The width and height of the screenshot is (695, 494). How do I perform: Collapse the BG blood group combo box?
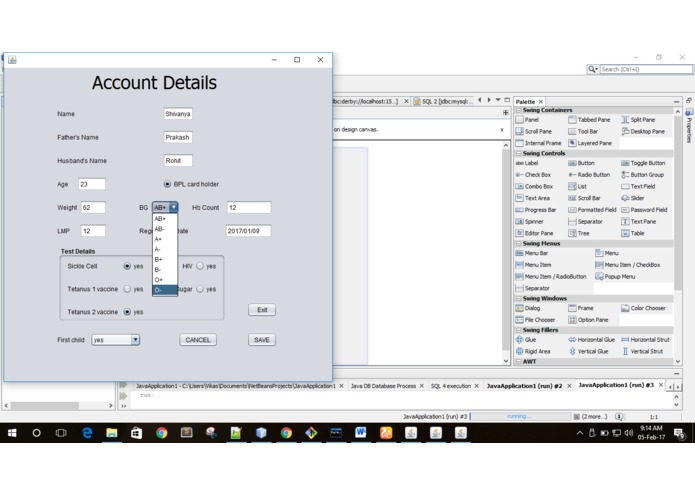[x=173, y=207]
